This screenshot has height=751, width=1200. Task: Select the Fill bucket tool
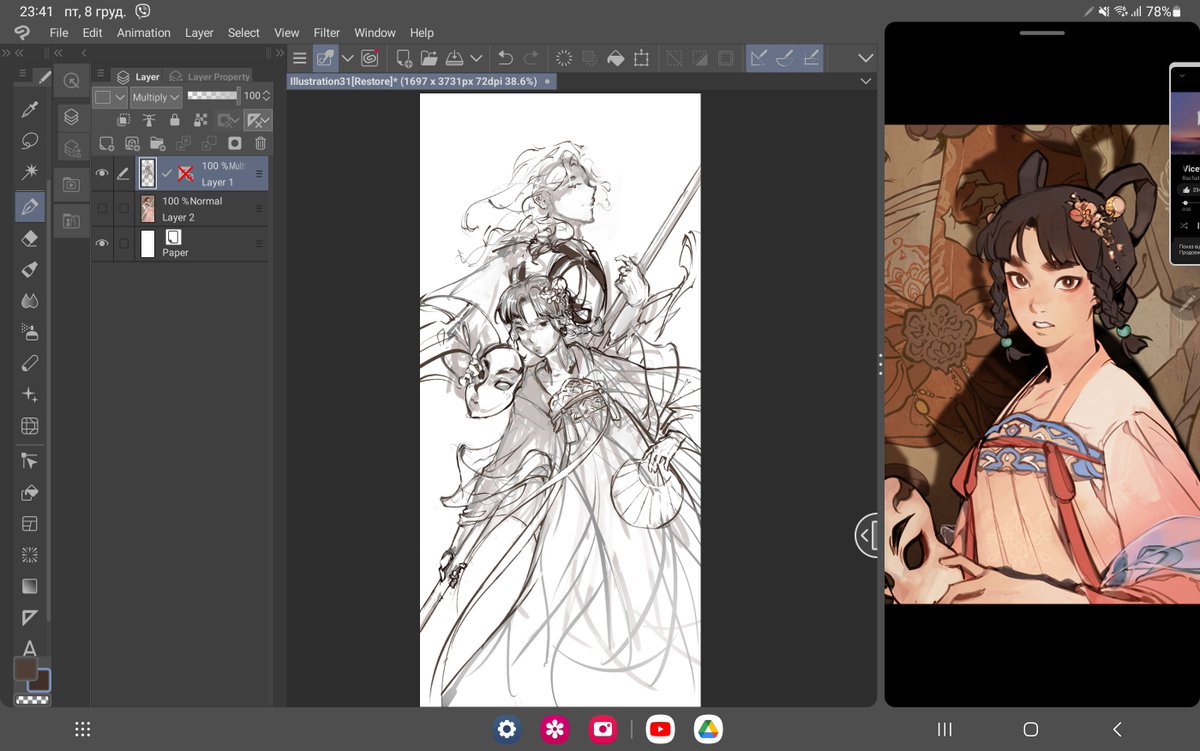tap(30, 492)
